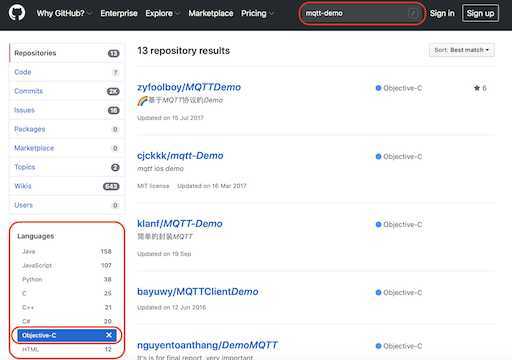Open the Sort: Best match dropdown
This screenshot has width=512, height=360.
tap(462, 50)
